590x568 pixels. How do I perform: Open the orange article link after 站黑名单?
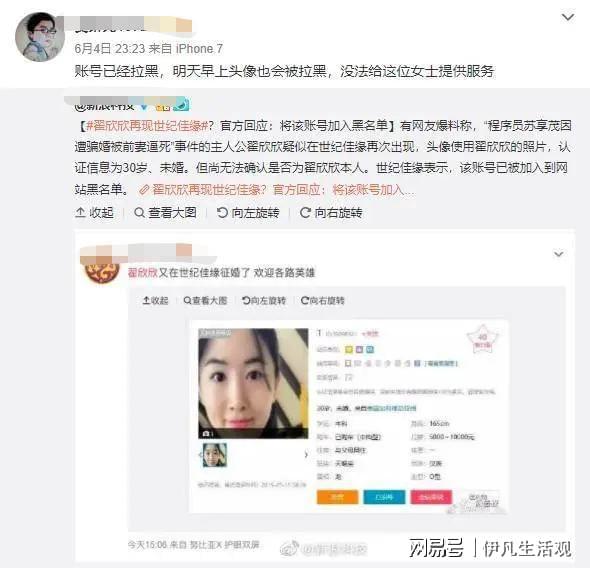coord(277,190)
